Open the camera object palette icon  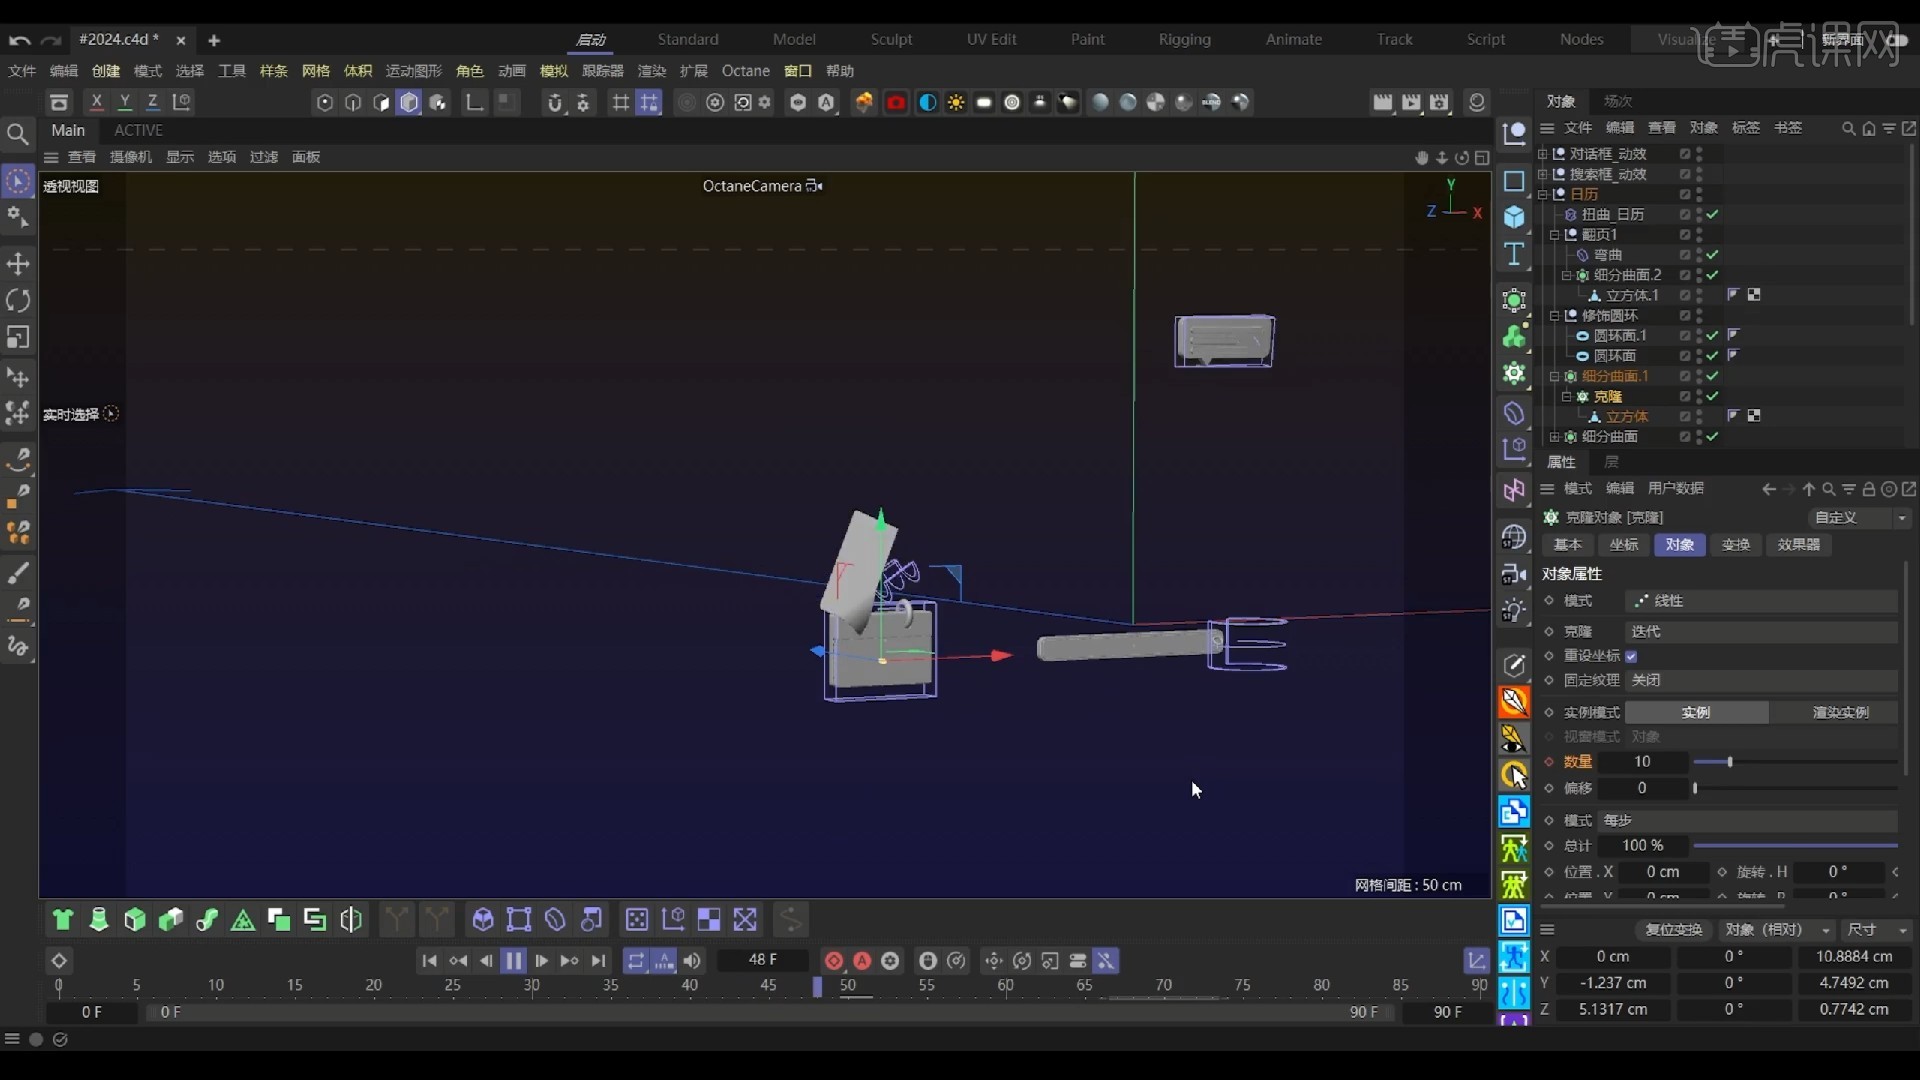tap(1514, 574)
